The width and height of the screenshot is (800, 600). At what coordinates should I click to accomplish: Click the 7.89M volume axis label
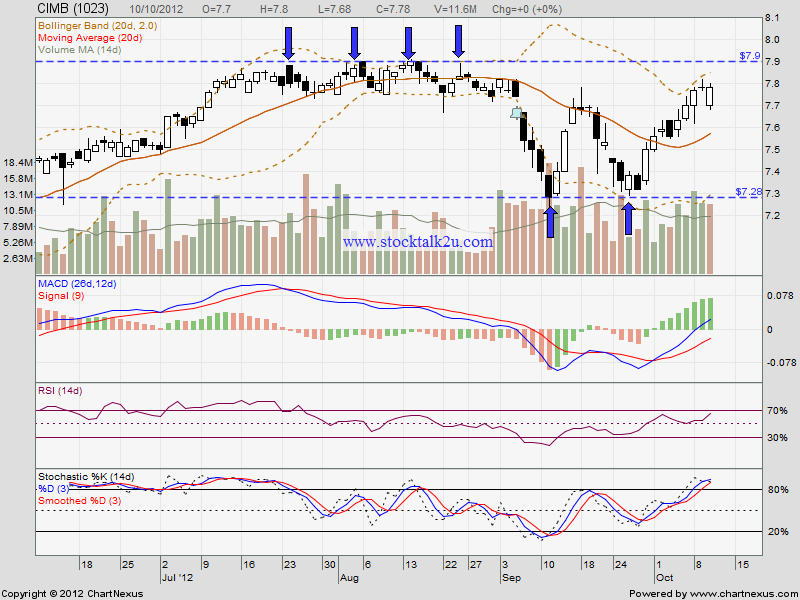tap(18, 227)
